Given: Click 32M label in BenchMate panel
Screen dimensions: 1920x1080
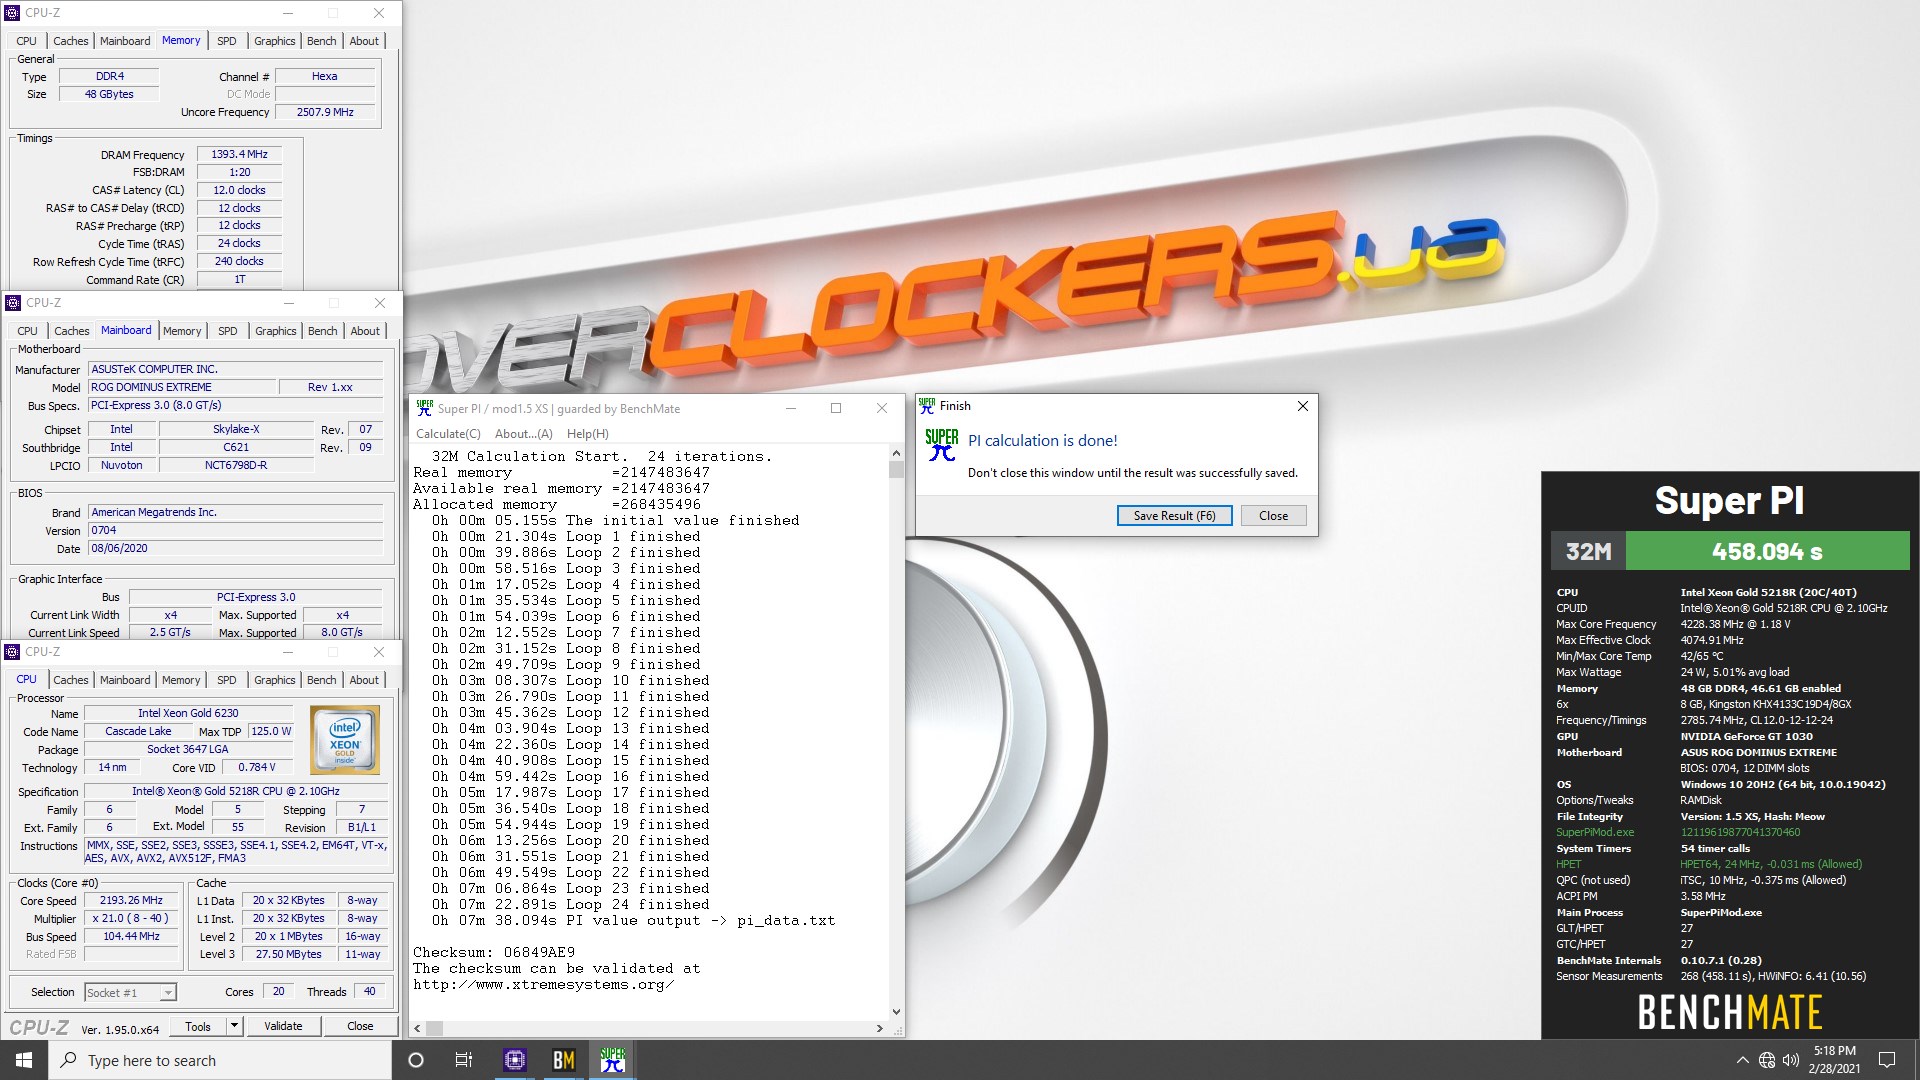Looking at the screenshot, I should tap(1588, 551).
